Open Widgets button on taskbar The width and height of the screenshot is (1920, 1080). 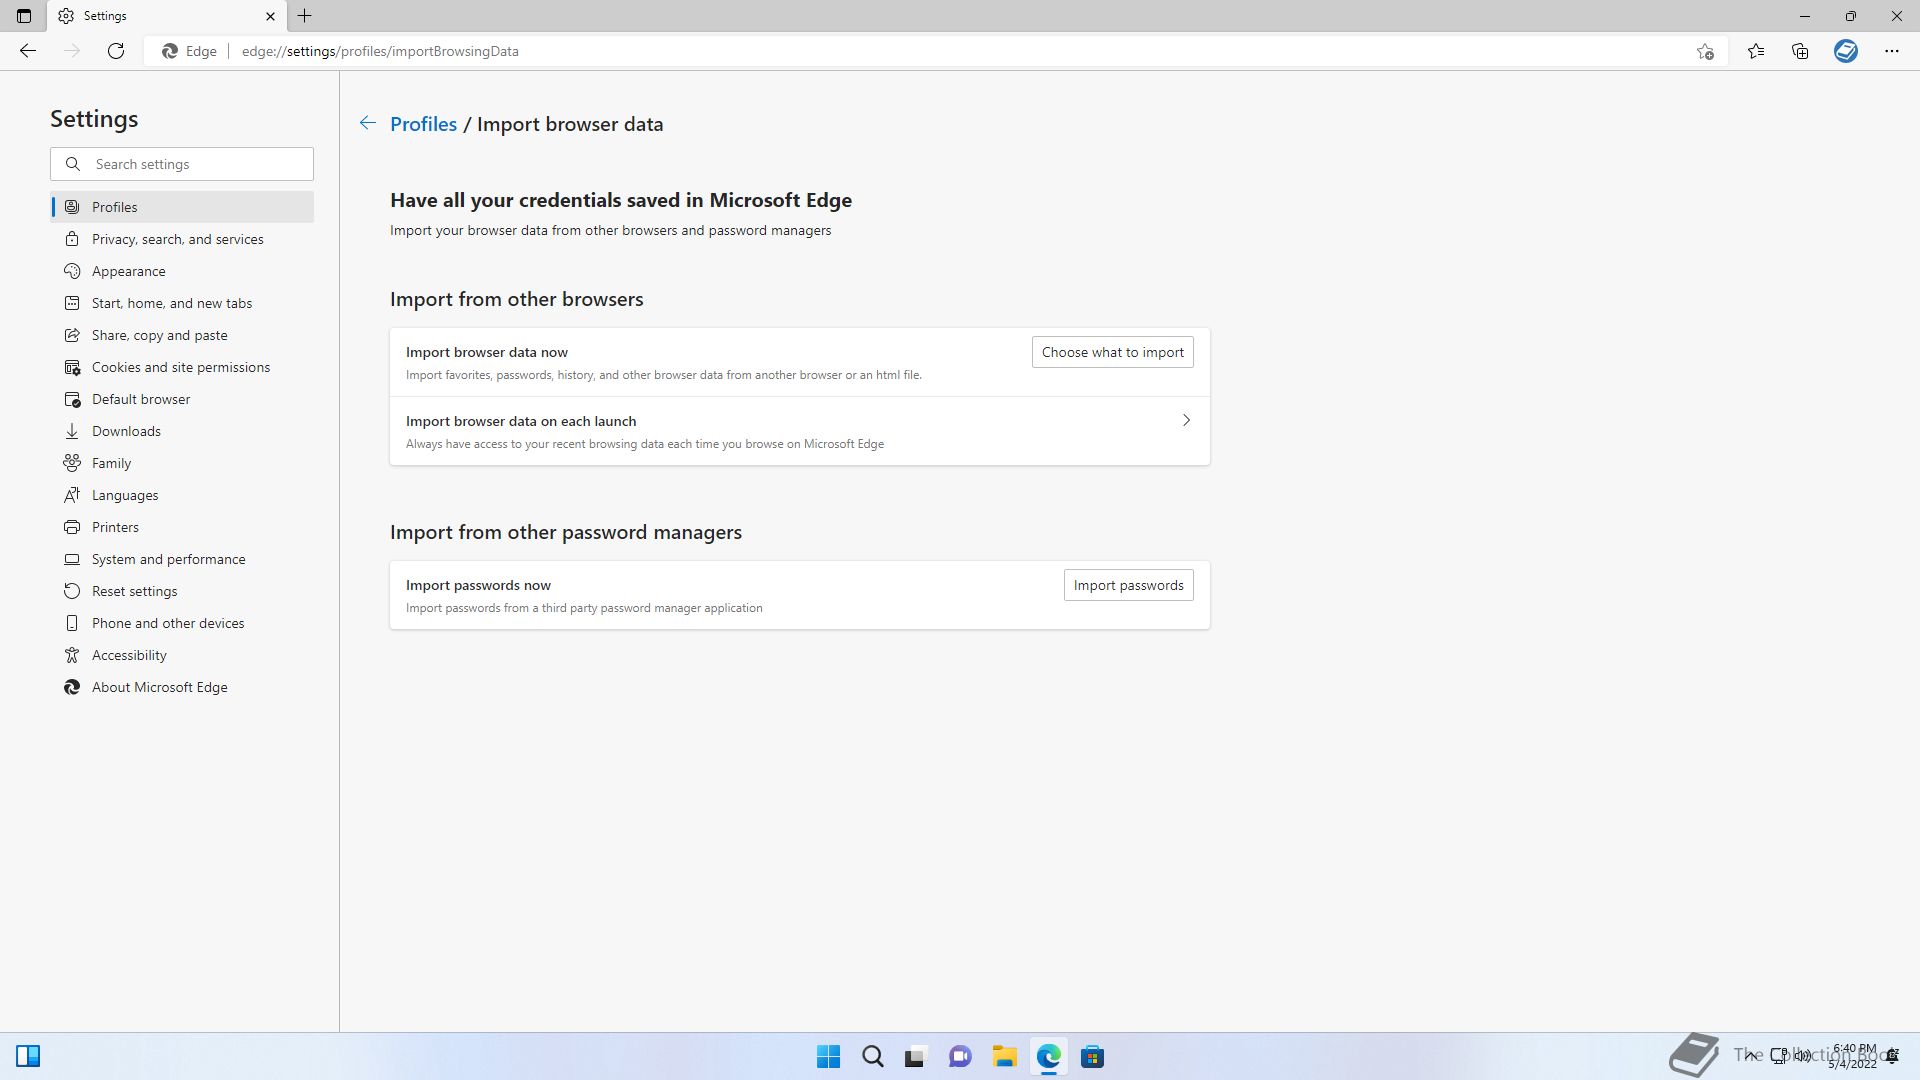28,1056
